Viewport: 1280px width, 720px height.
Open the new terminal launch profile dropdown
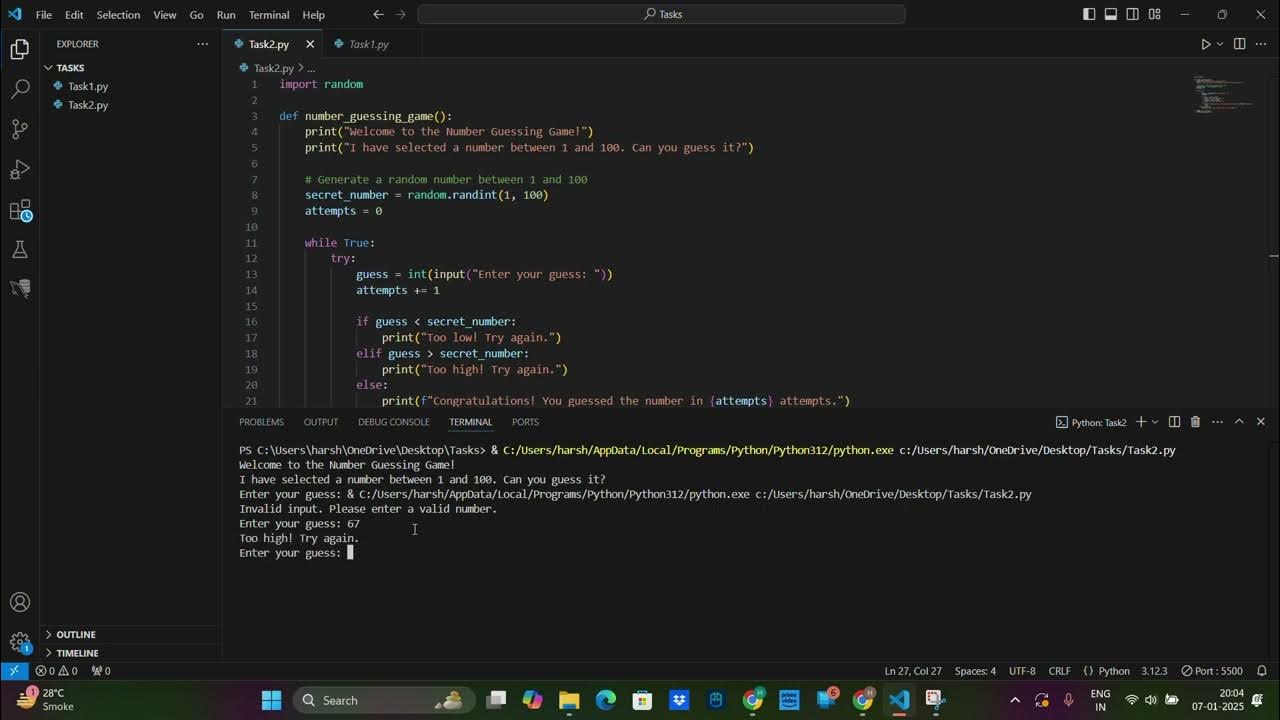point(1155,422)
